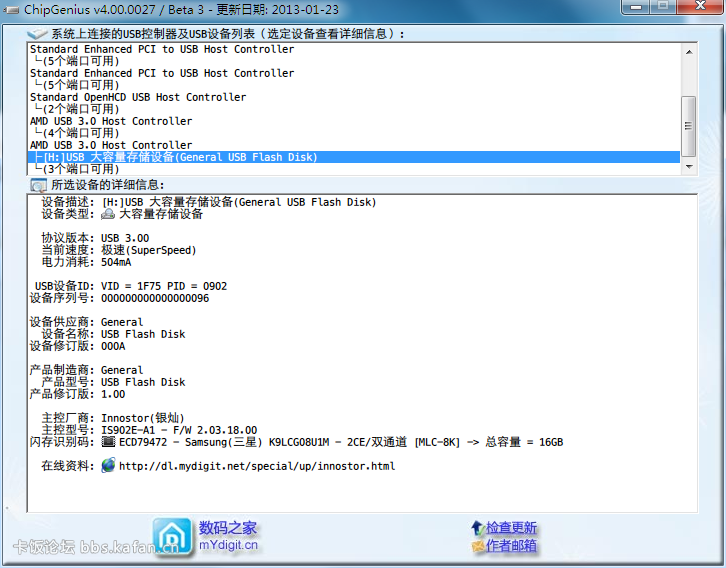This screenshot has height=568, width=726.
Task: Click the device list scrollbar thumb
Action: tap(689, 126)
